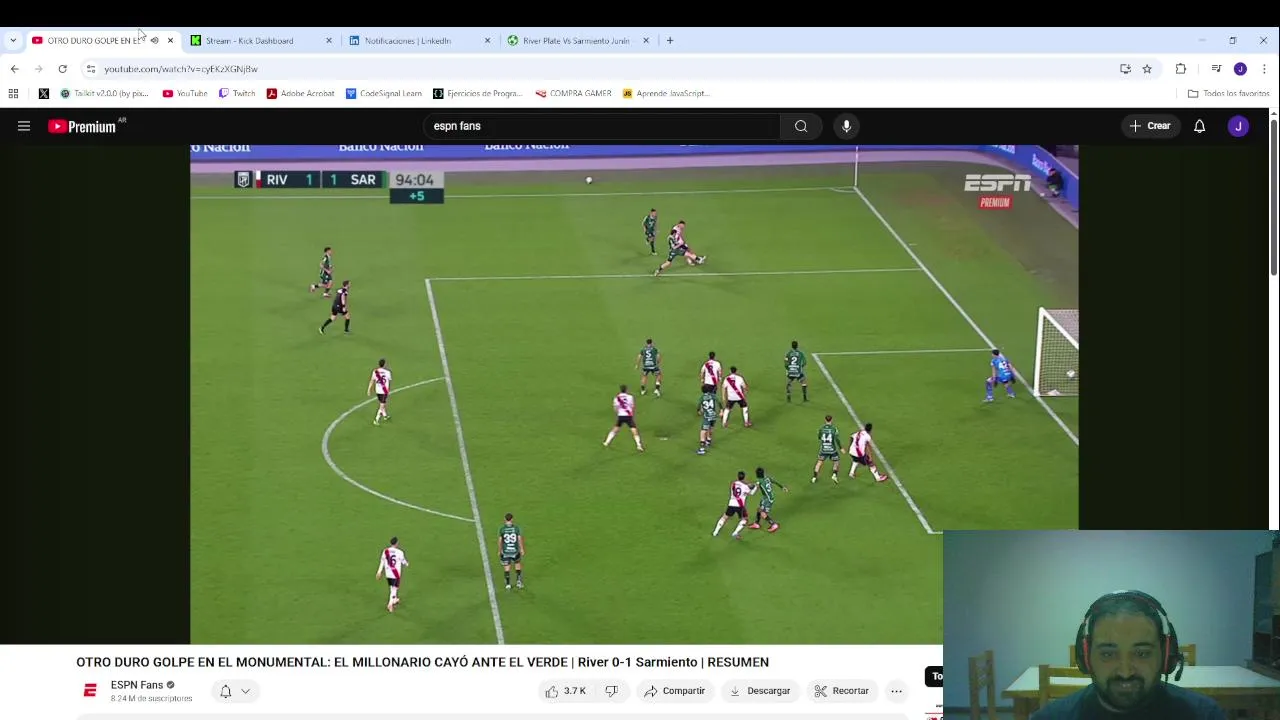Close the LinkedIn notifications tab
The height and width of the screenshot is (720, 1280).
pos(487,41)
